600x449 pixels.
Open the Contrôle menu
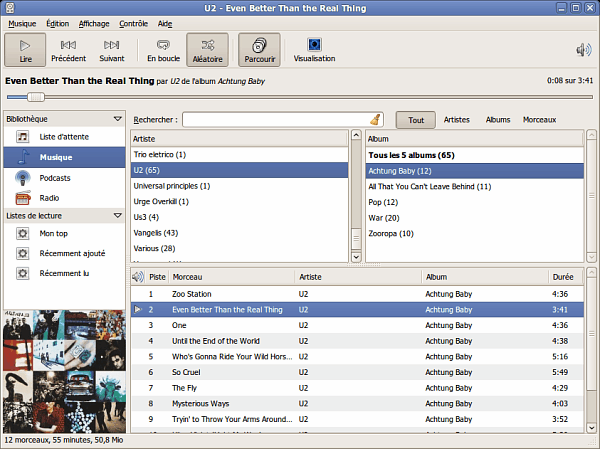tap(133, 24)
